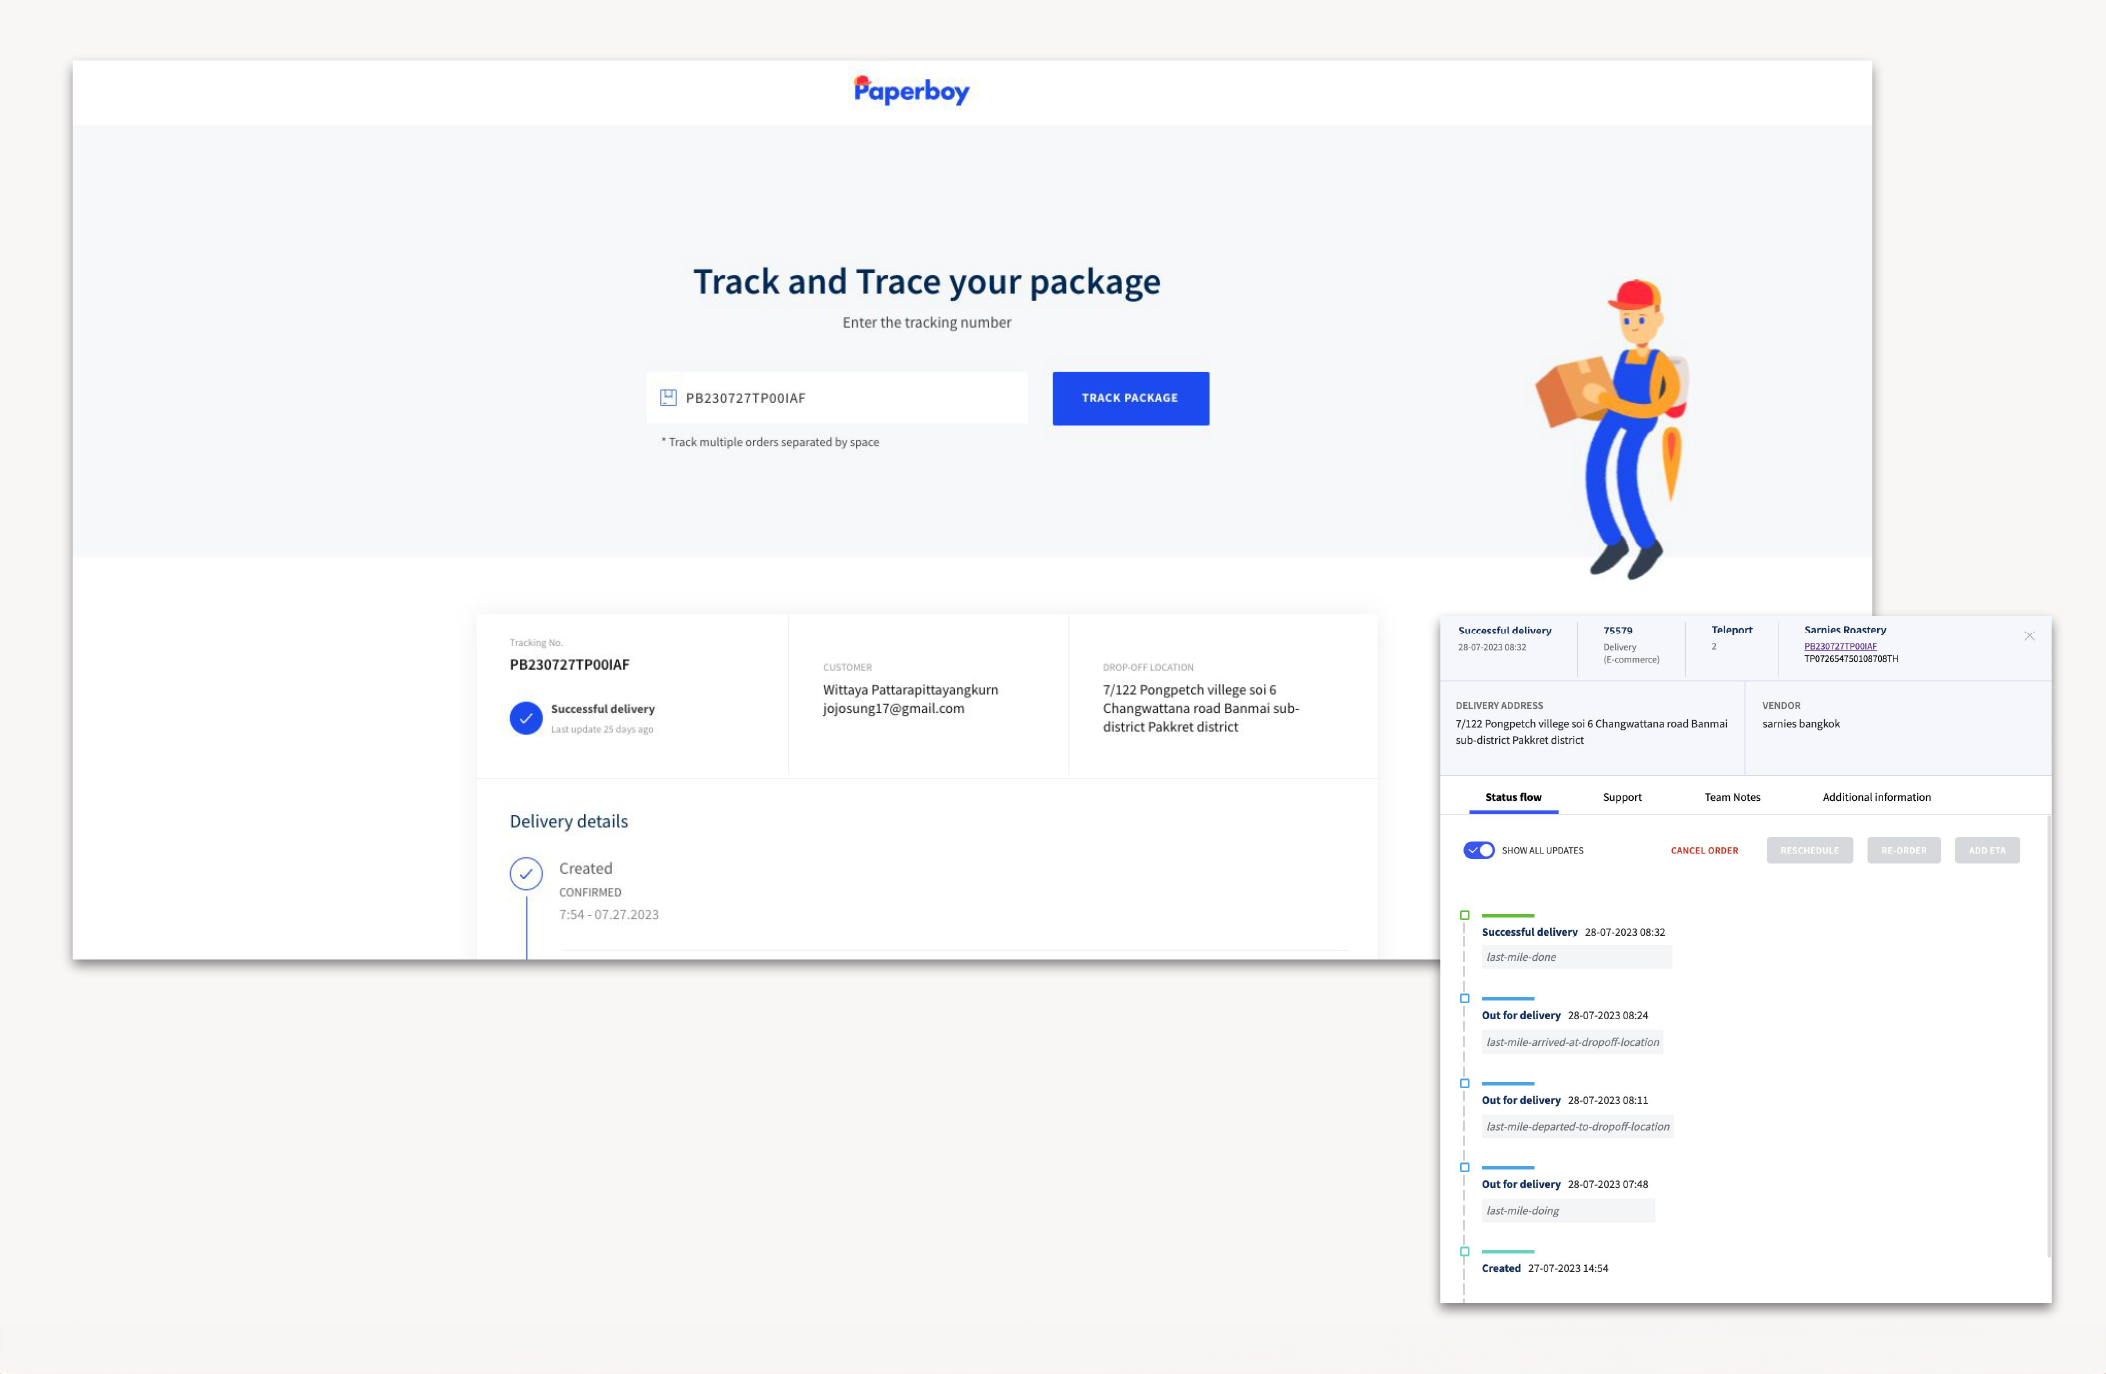The image size is (2106, 1374).
Task: Close the order details panel
Action: pos(2029,636)
